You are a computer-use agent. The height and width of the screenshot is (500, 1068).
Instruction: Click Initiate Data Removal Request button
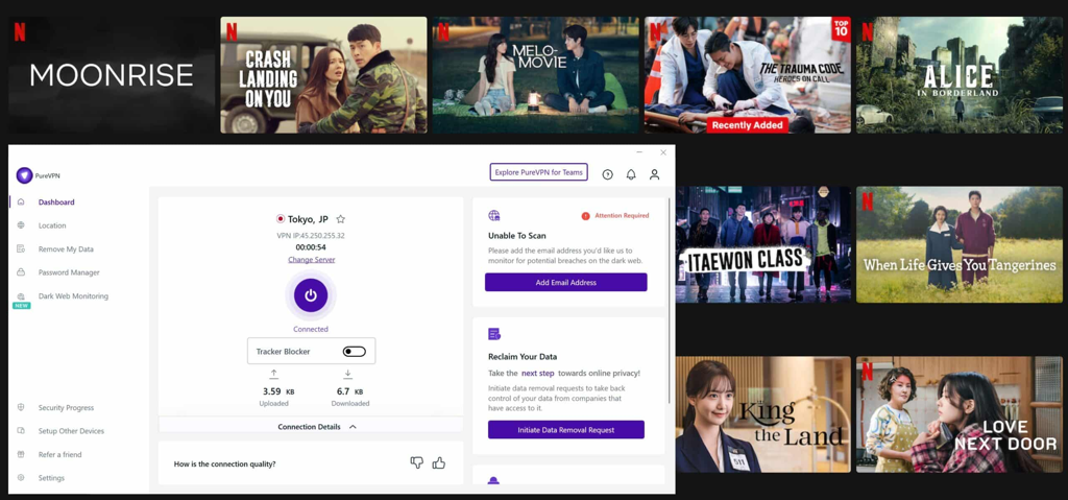(x=566, y=429)
